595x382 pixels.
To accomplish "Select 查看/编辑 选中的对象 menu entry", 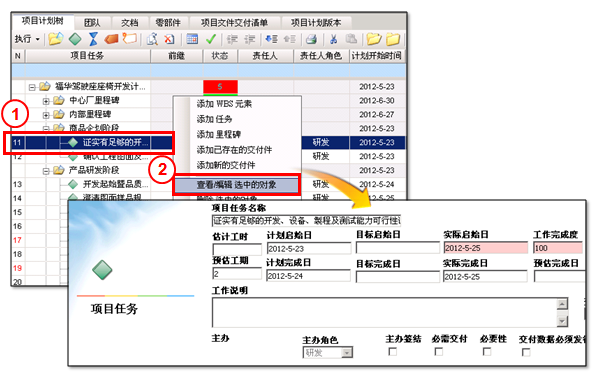I will click(236, 185).
